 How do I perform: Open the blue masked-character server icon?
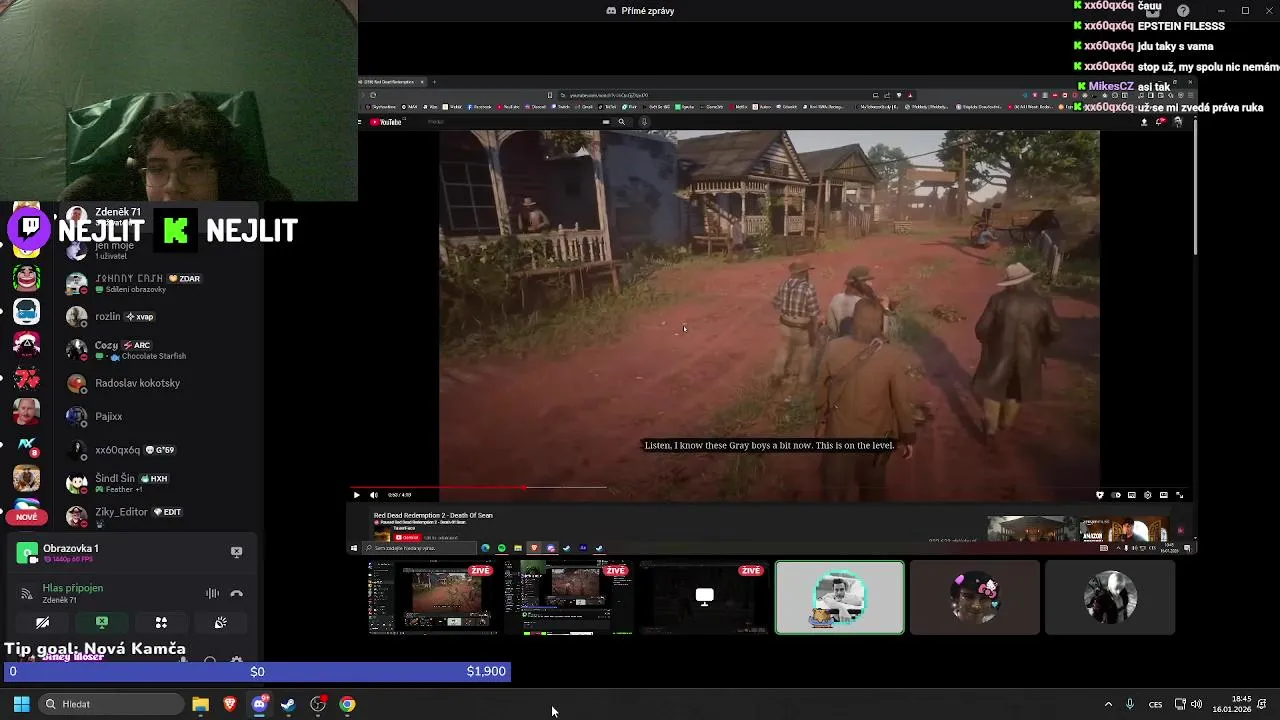click(x=27, y=311)
